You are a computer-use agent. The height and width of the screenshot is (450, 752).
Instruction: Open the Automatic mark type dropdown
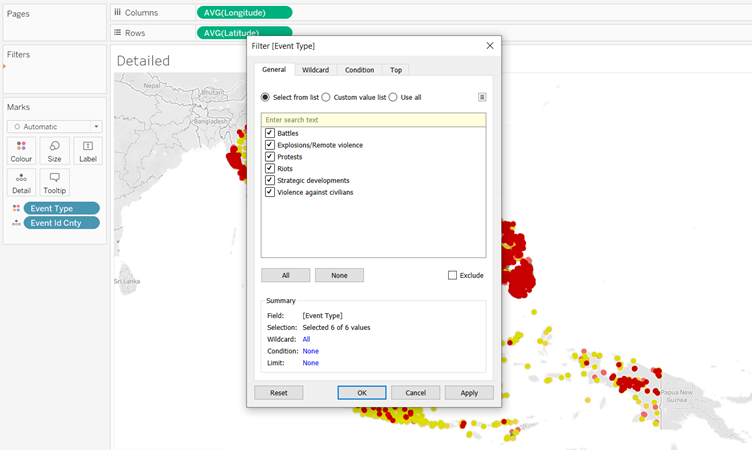point(54,127)
